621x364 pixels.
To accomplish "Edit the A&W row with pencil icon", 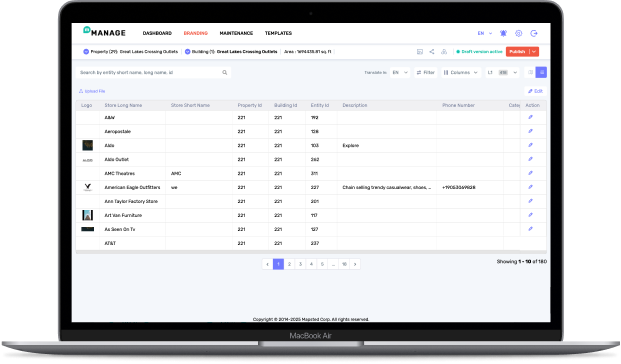I will coord(530,117).
